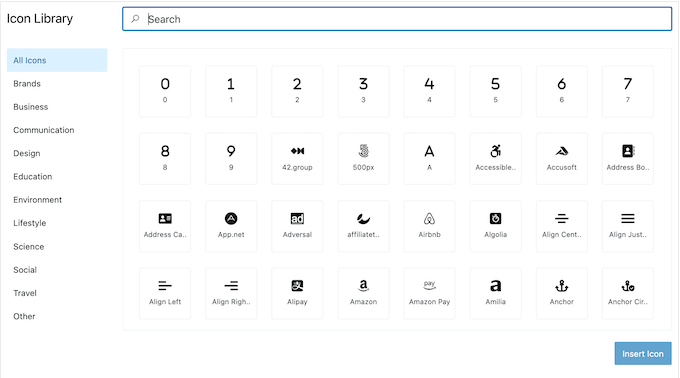Select the Align Center icon

(562, 226)
